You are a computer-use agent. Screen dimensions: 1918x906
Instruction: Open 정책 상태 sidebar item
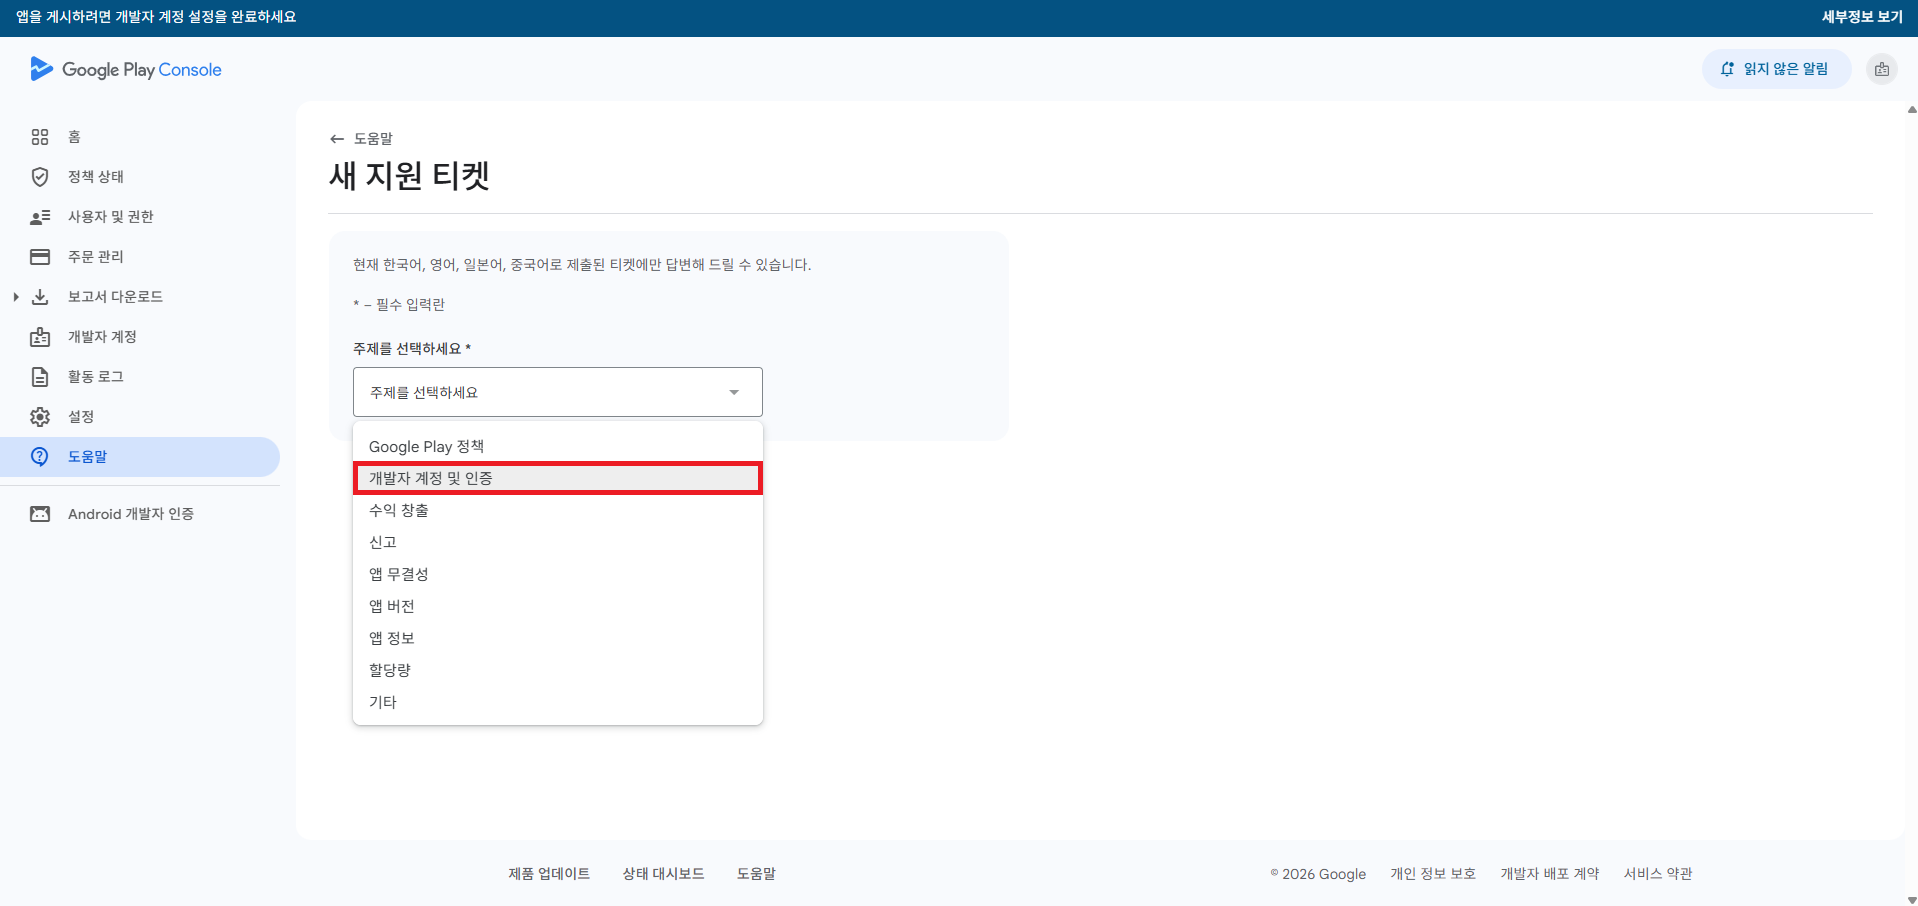[140, 177]
